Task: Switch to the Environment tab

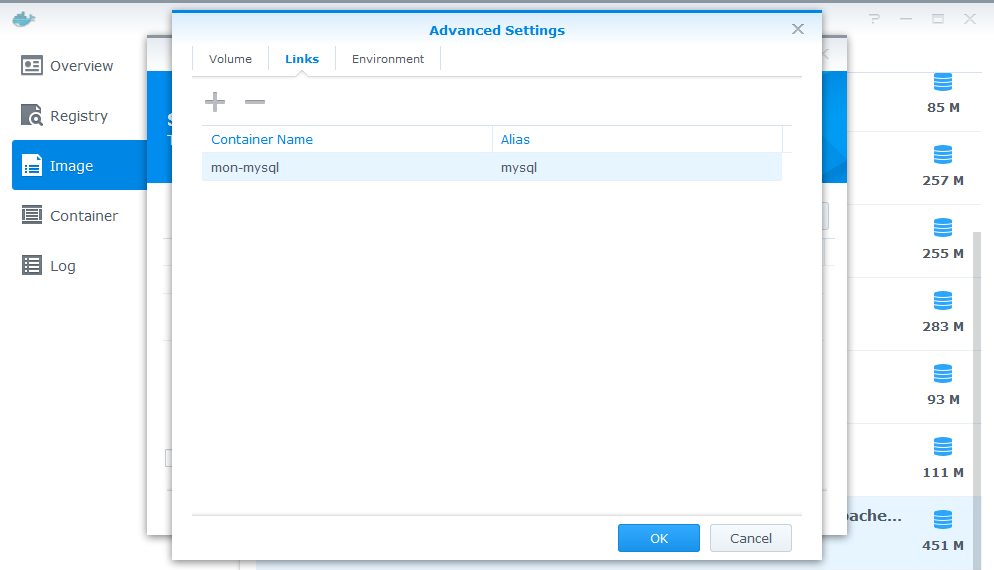Action: pyautogui.click(x=388, y=59)
